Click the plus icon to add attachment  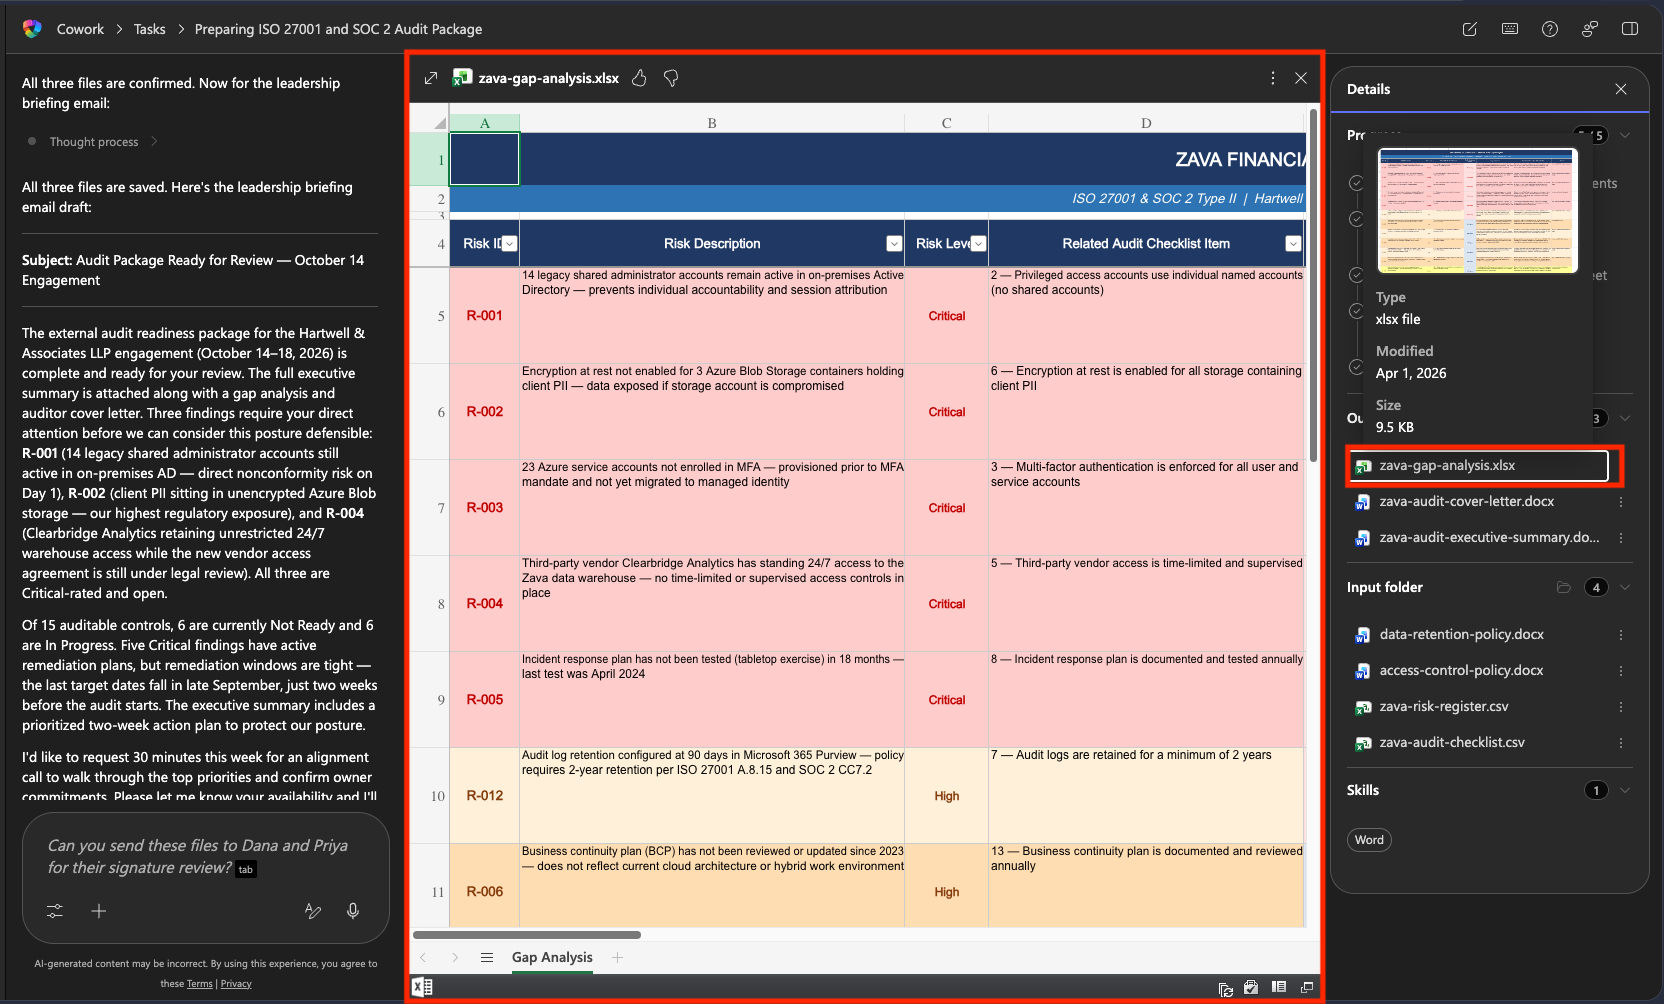(99, 911)
